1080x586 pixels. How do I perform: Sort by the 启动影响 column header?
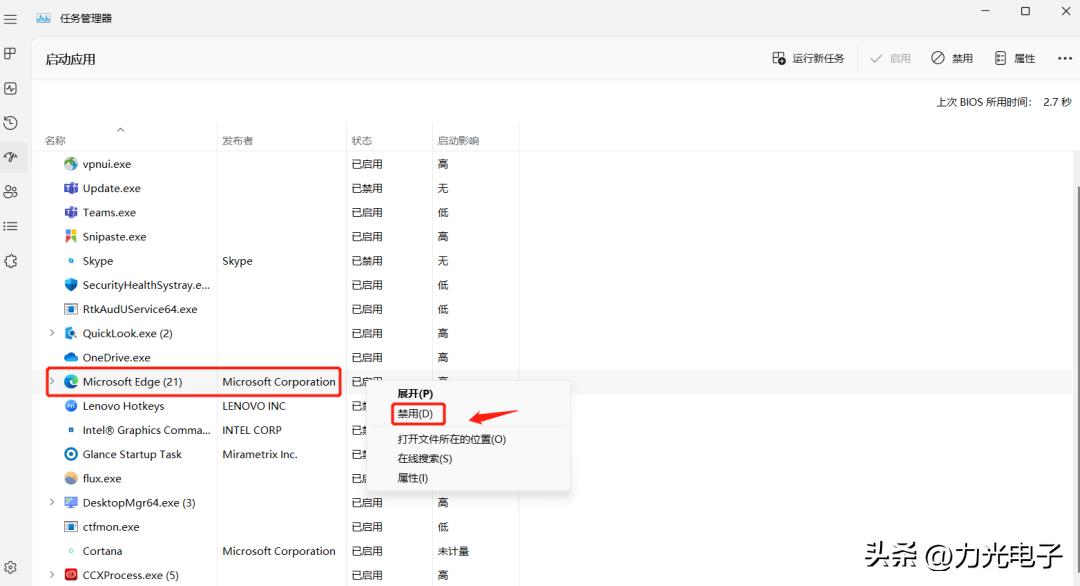458,141
